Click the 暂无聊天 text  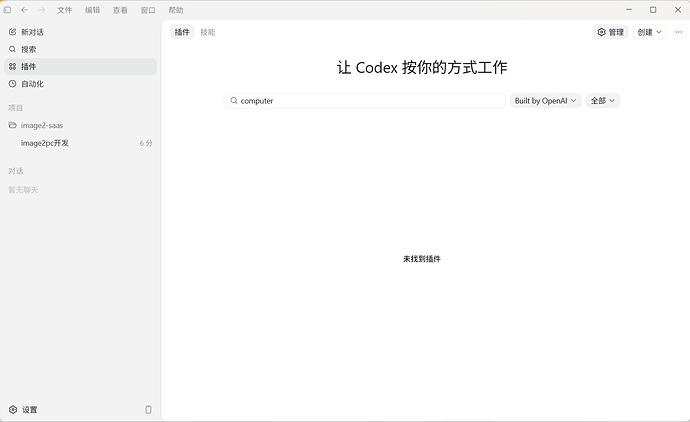tap(23, 190)
